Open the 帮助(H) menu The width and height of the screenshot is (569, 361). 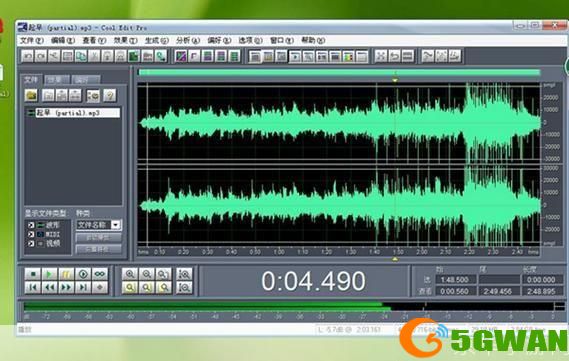click(x=313, y=40)
